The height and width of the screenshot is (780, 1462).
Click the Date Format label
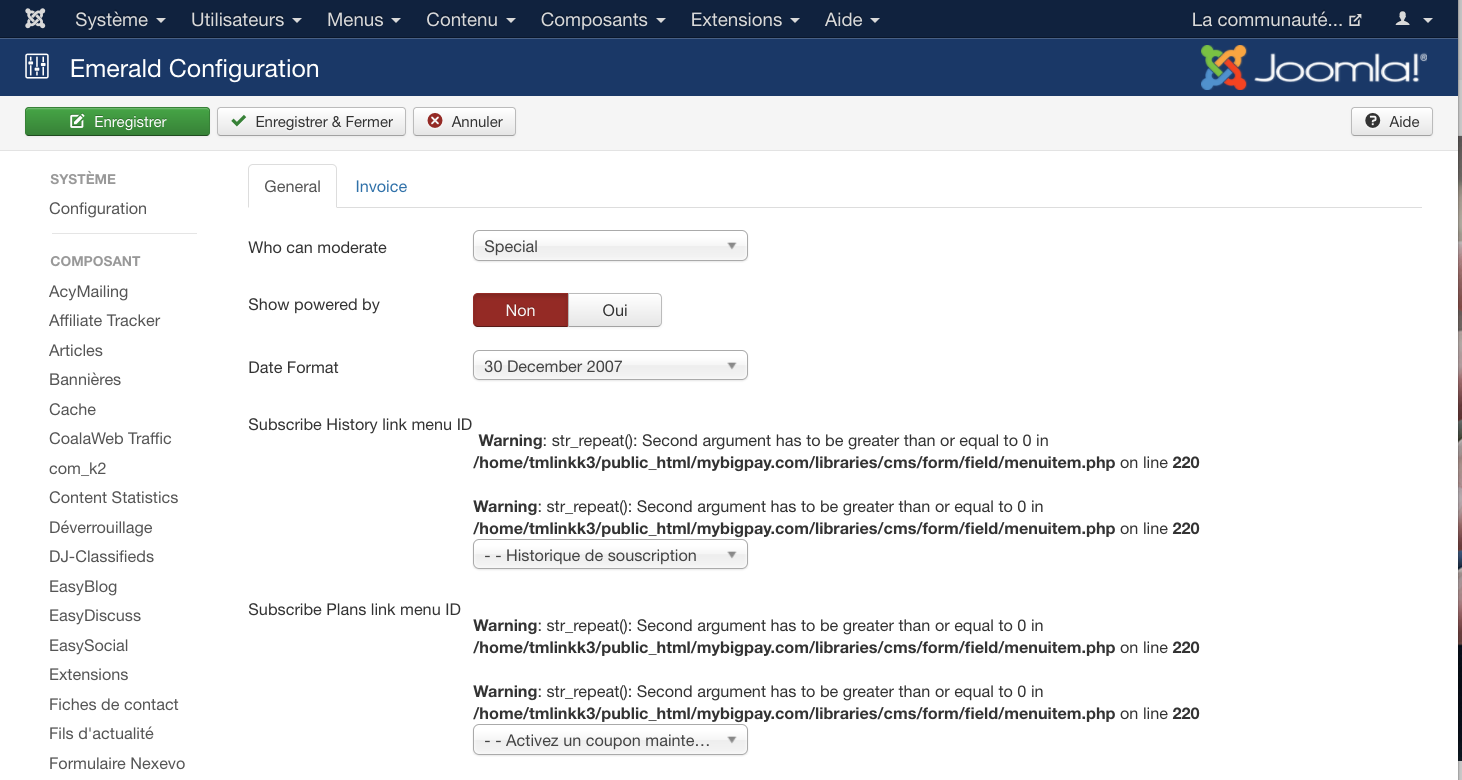(293, 367)
